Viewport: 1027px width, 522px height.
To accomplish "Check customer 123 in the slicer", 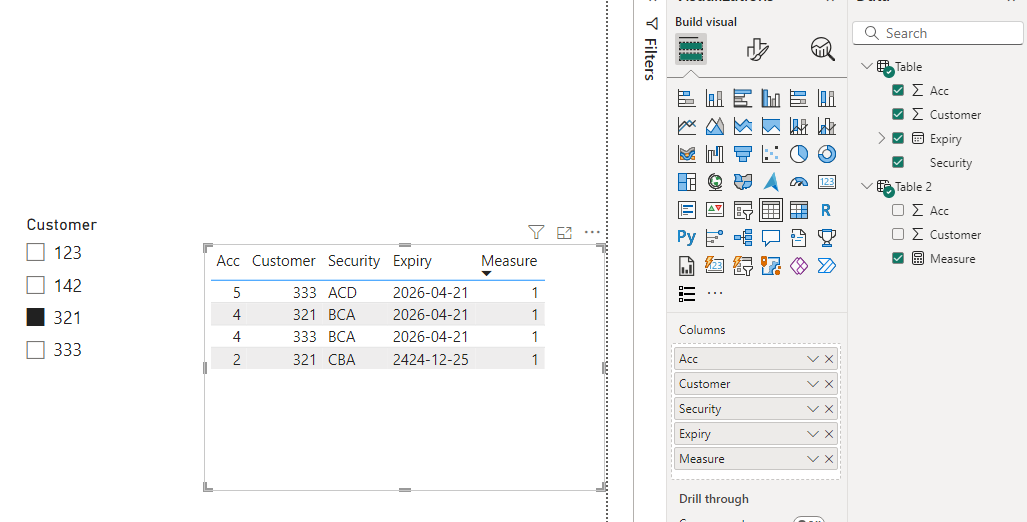I will (x=35, y=252).
